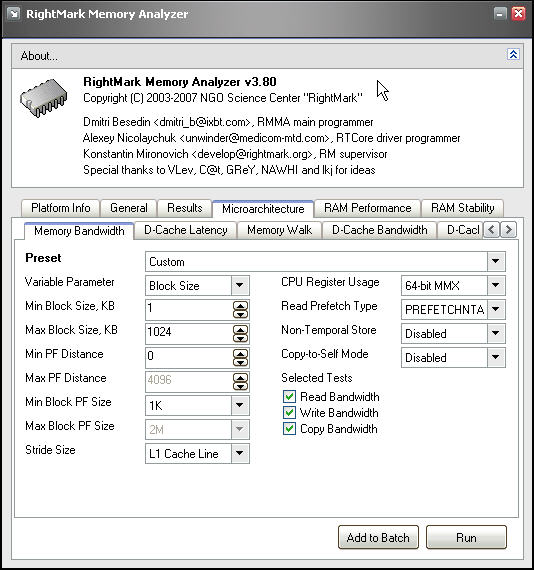The height and width of the screenshot is (570, 534).
Task: Click the develop@rightmark.org email text
Action: click(252, 154)
